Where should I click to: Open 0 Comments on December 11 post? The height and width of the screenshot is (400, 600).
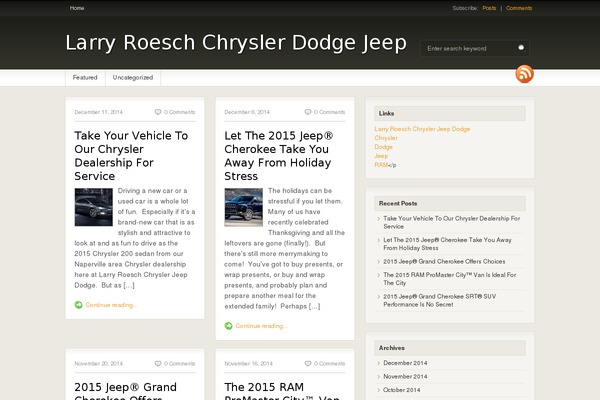click(x=179, y=112)
